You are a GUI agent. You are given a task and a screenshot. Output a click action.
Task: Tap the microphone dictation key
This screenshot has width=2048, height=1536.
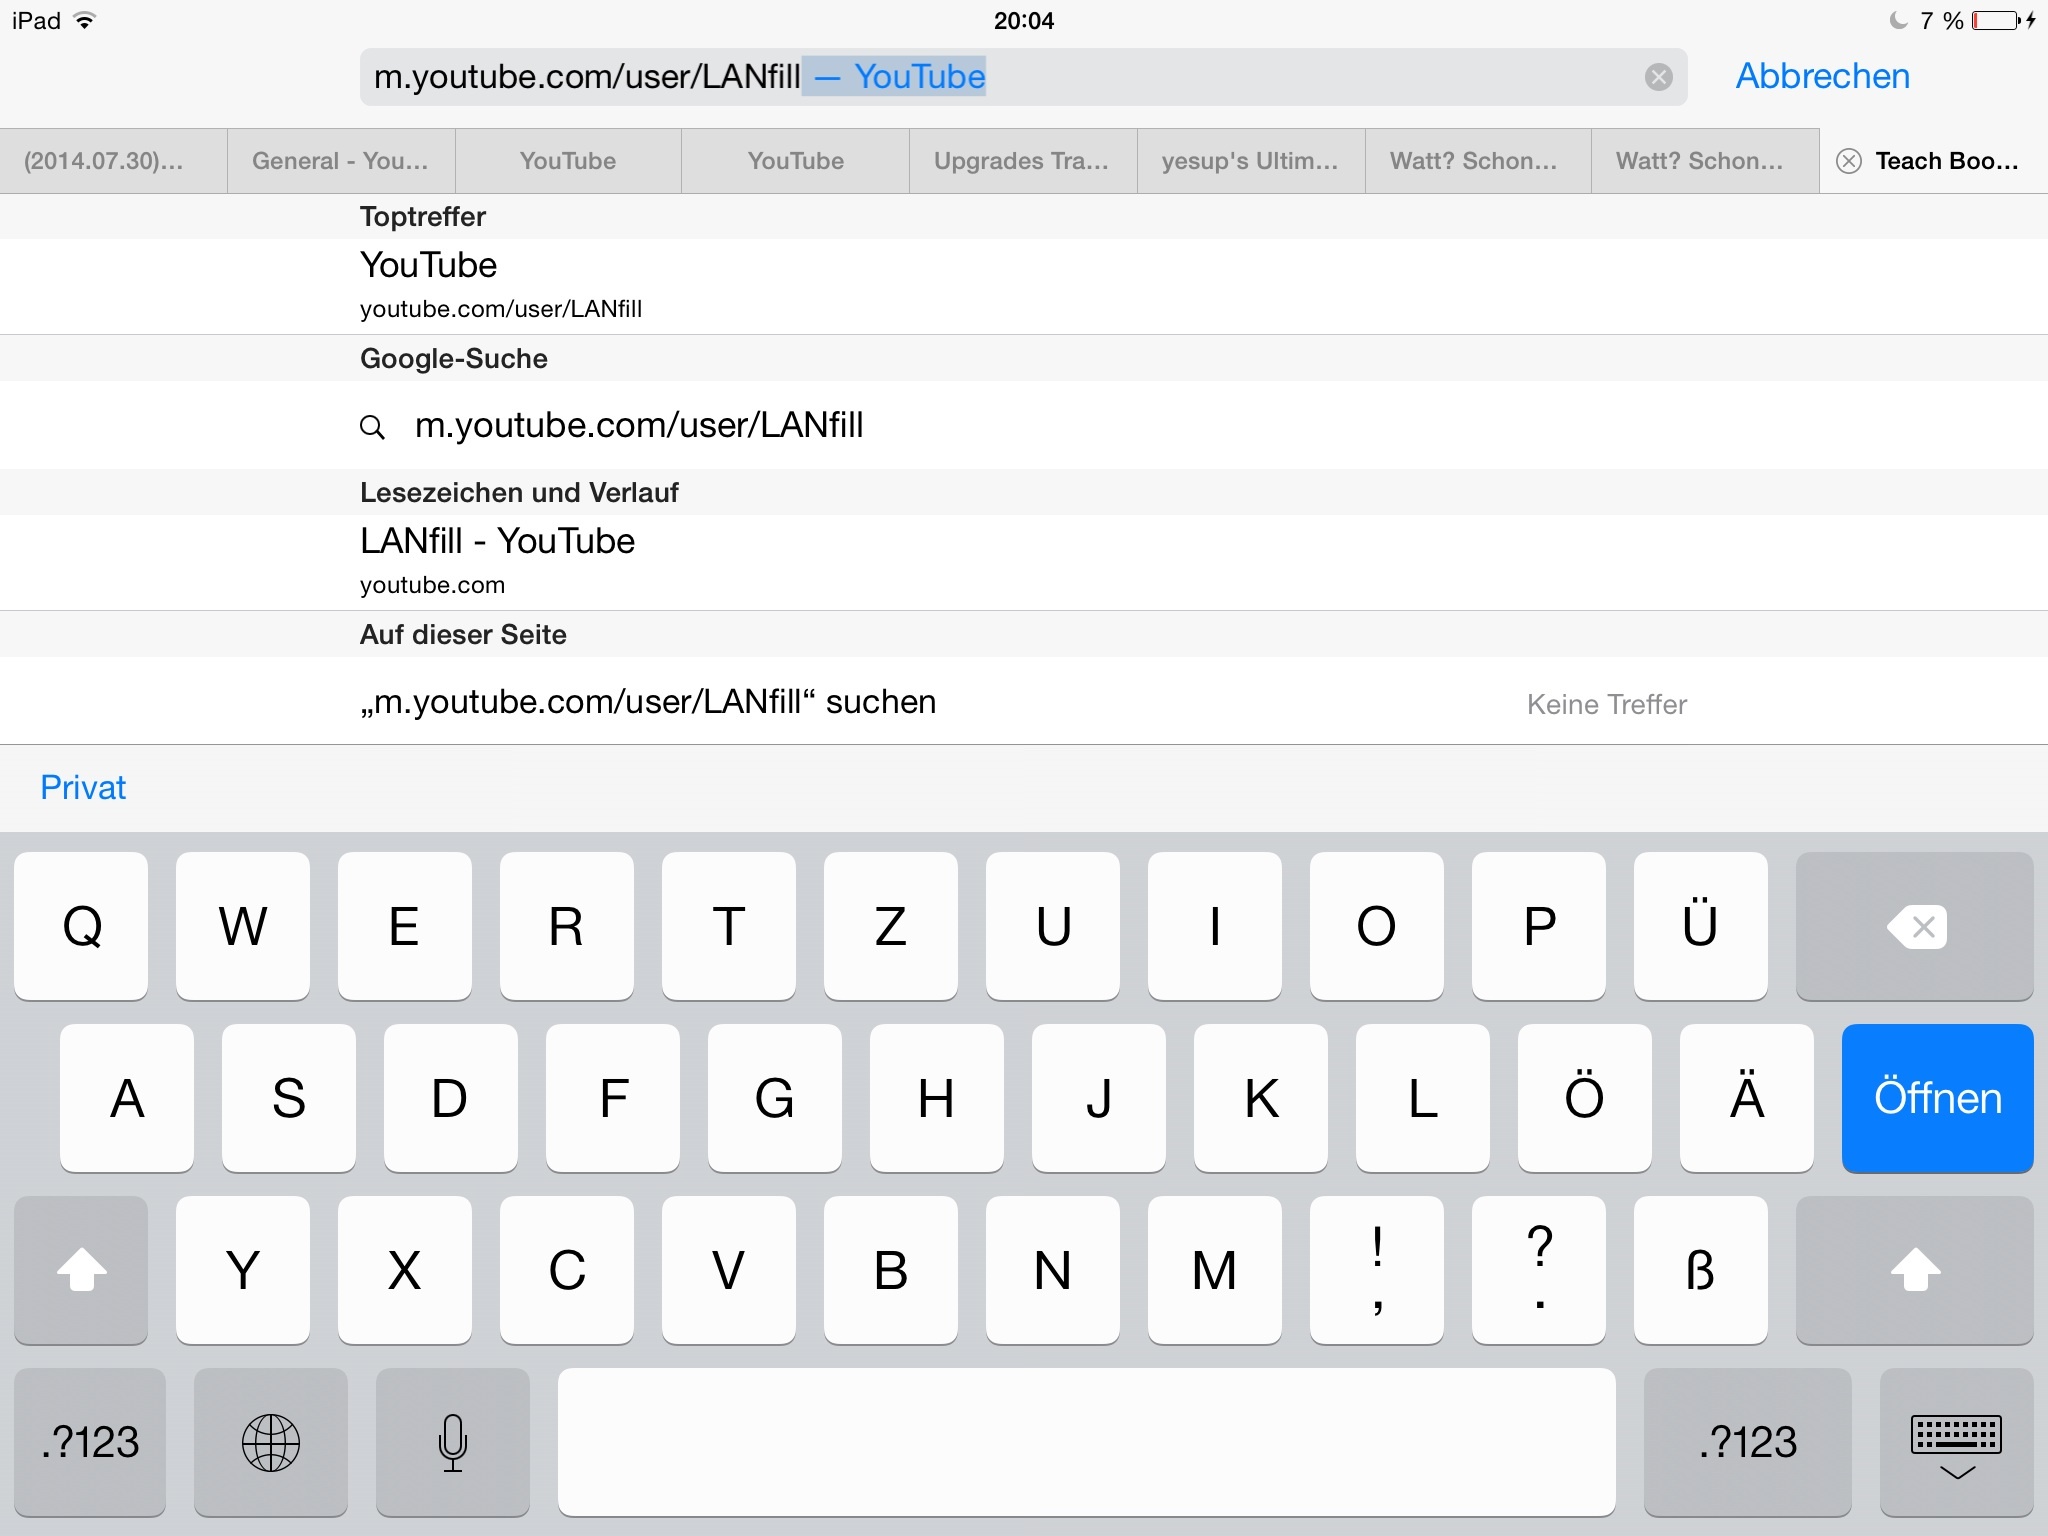click(452, 1442)
